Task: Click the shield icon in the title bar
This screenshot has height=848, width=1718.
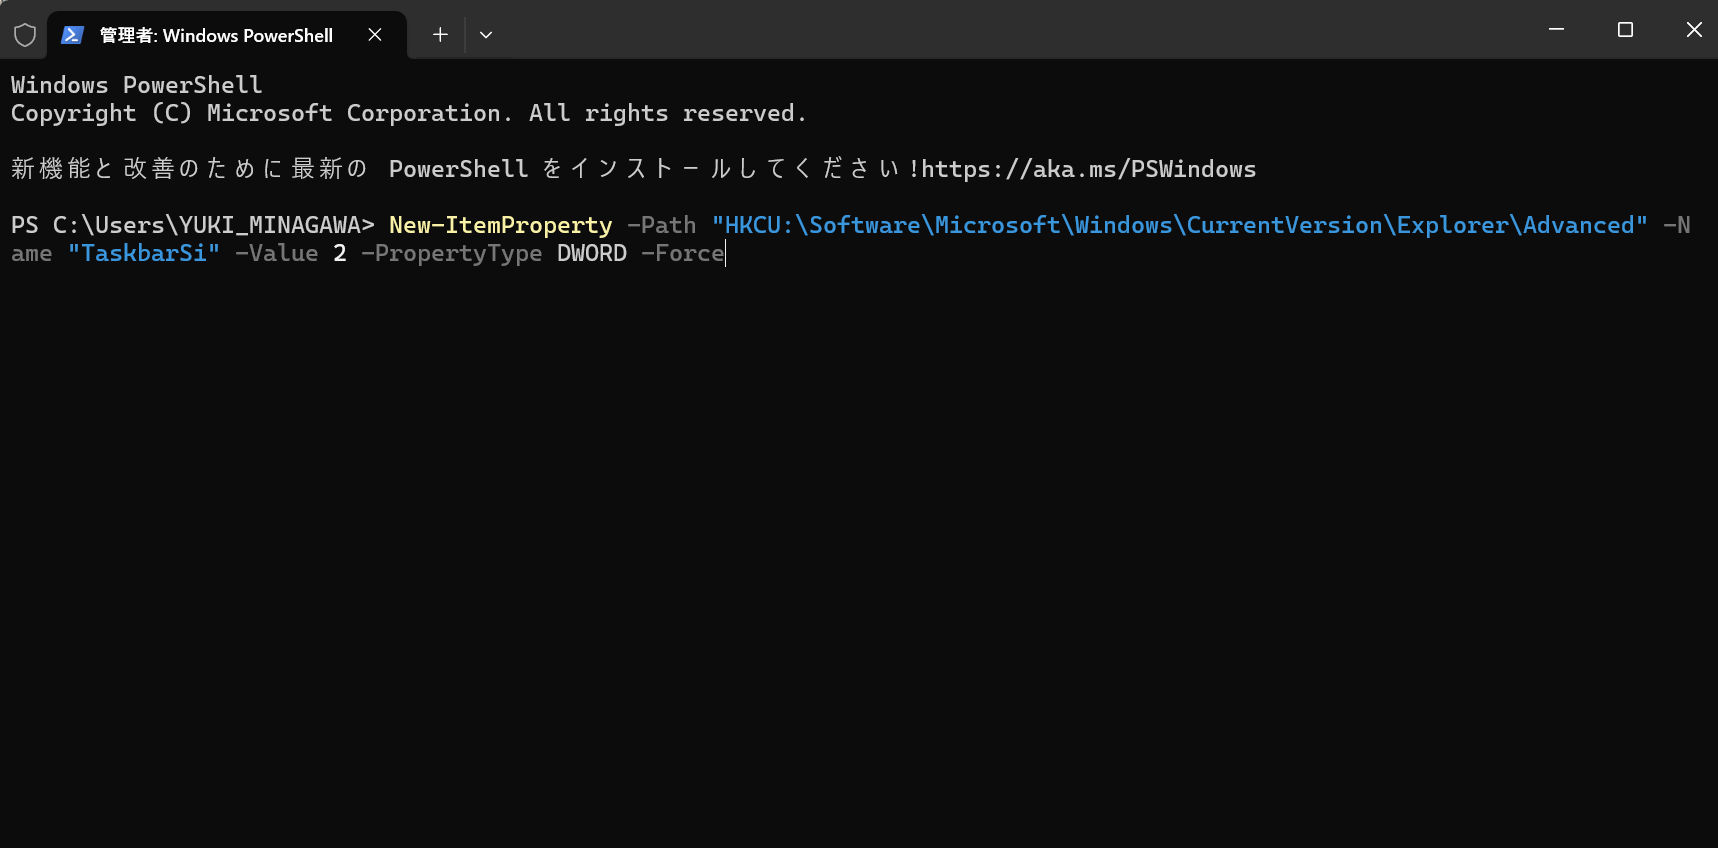Action: [x=25, y=35]
